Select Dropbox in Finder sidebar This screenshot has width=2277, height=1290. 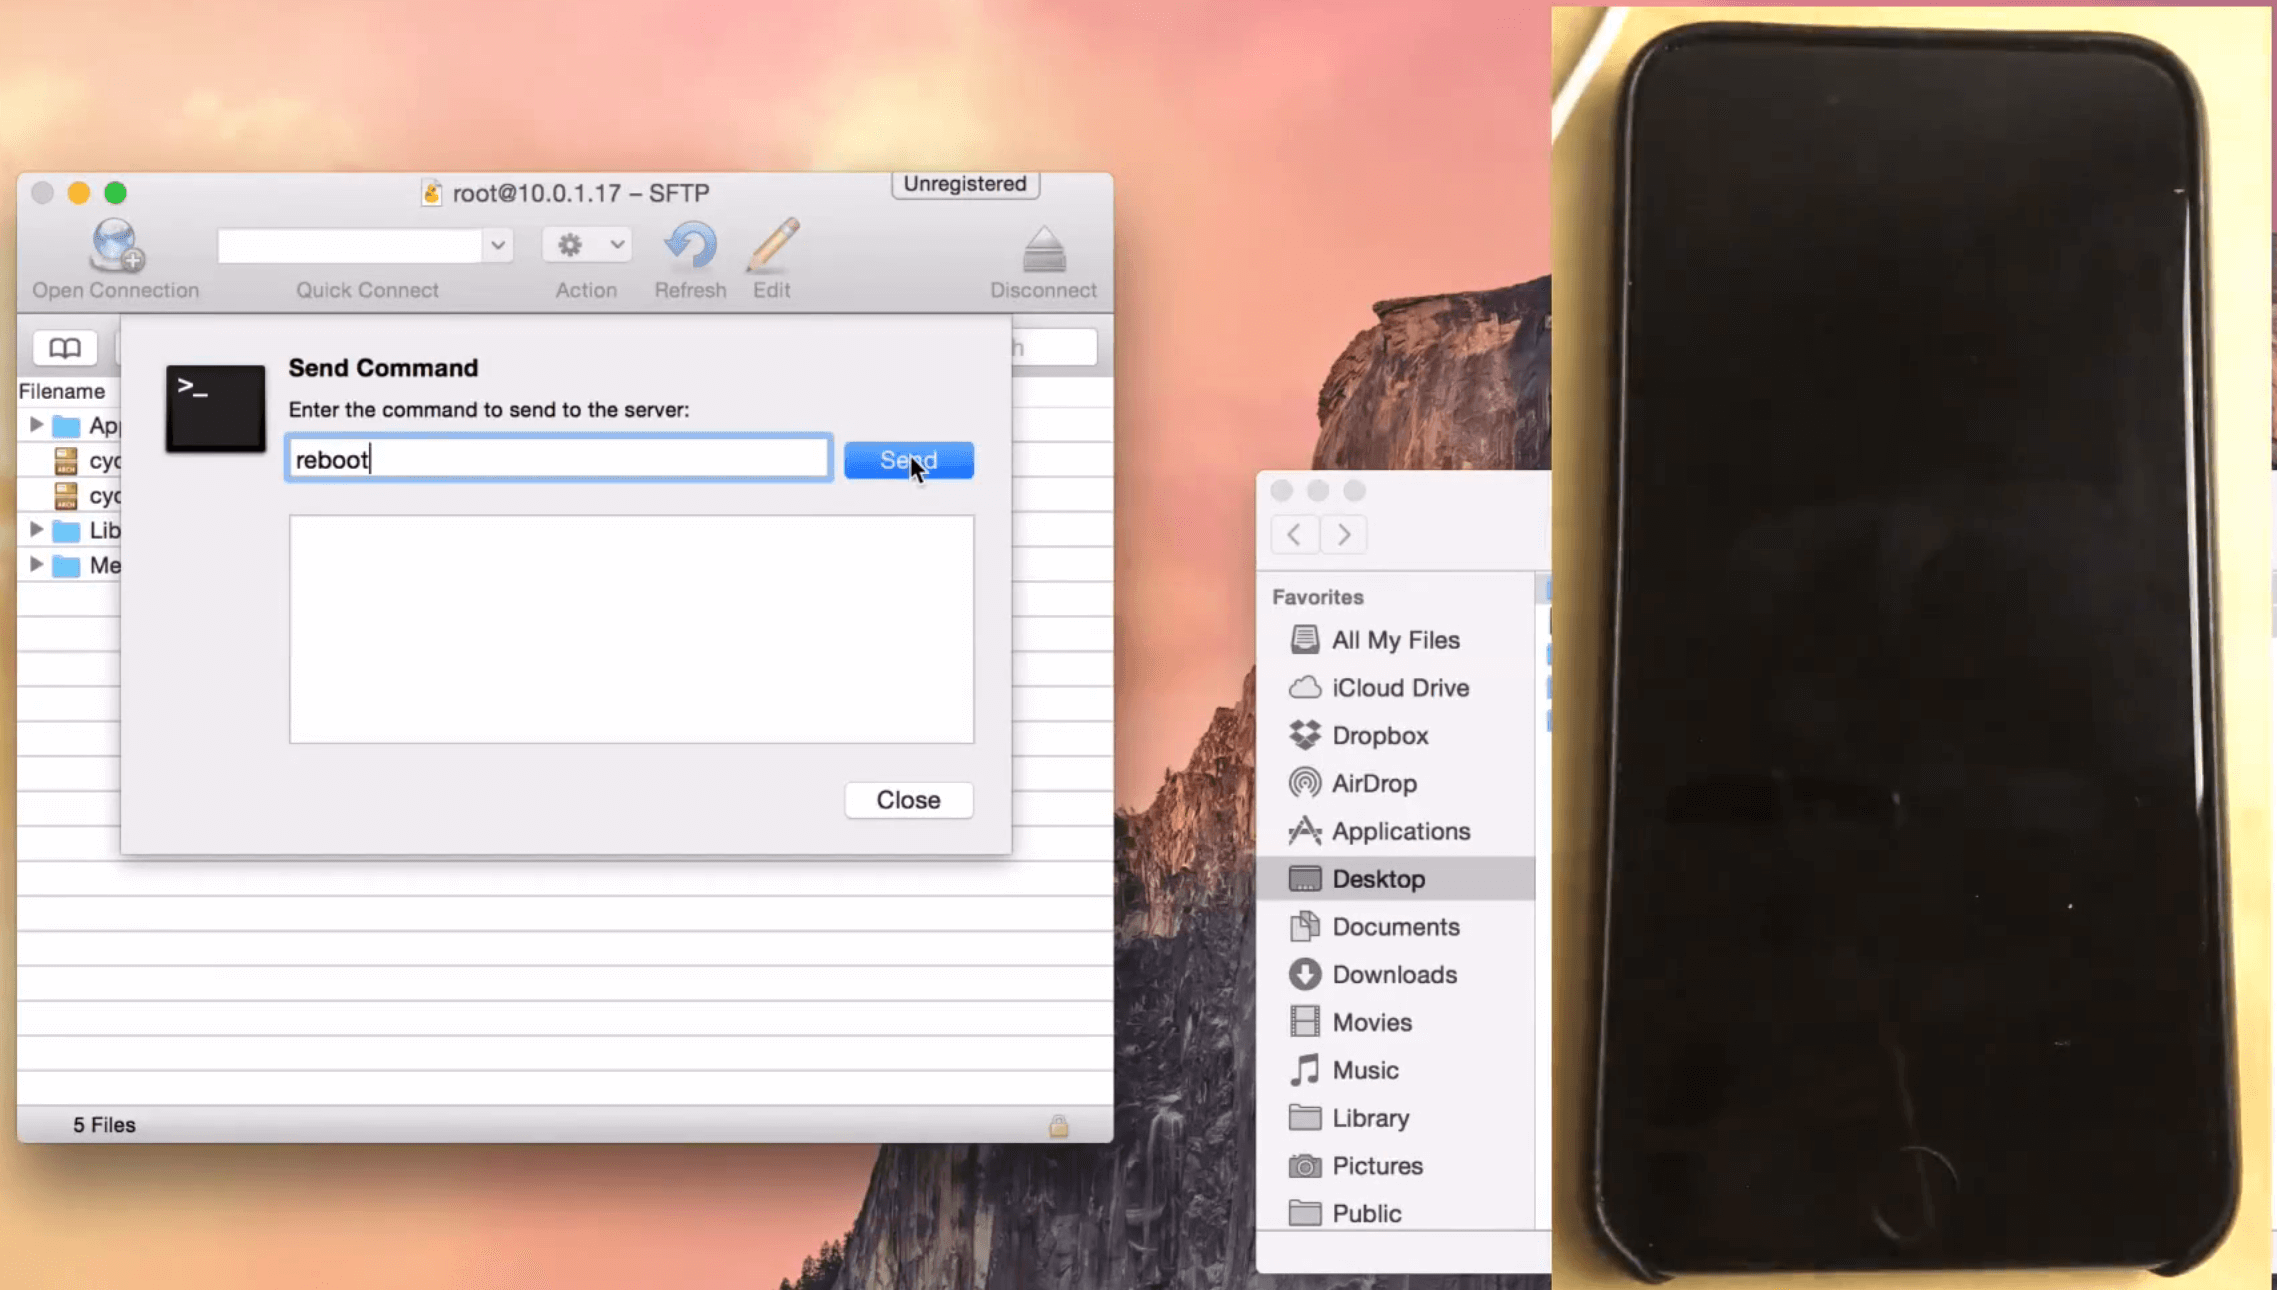(x=1379, y=735)
